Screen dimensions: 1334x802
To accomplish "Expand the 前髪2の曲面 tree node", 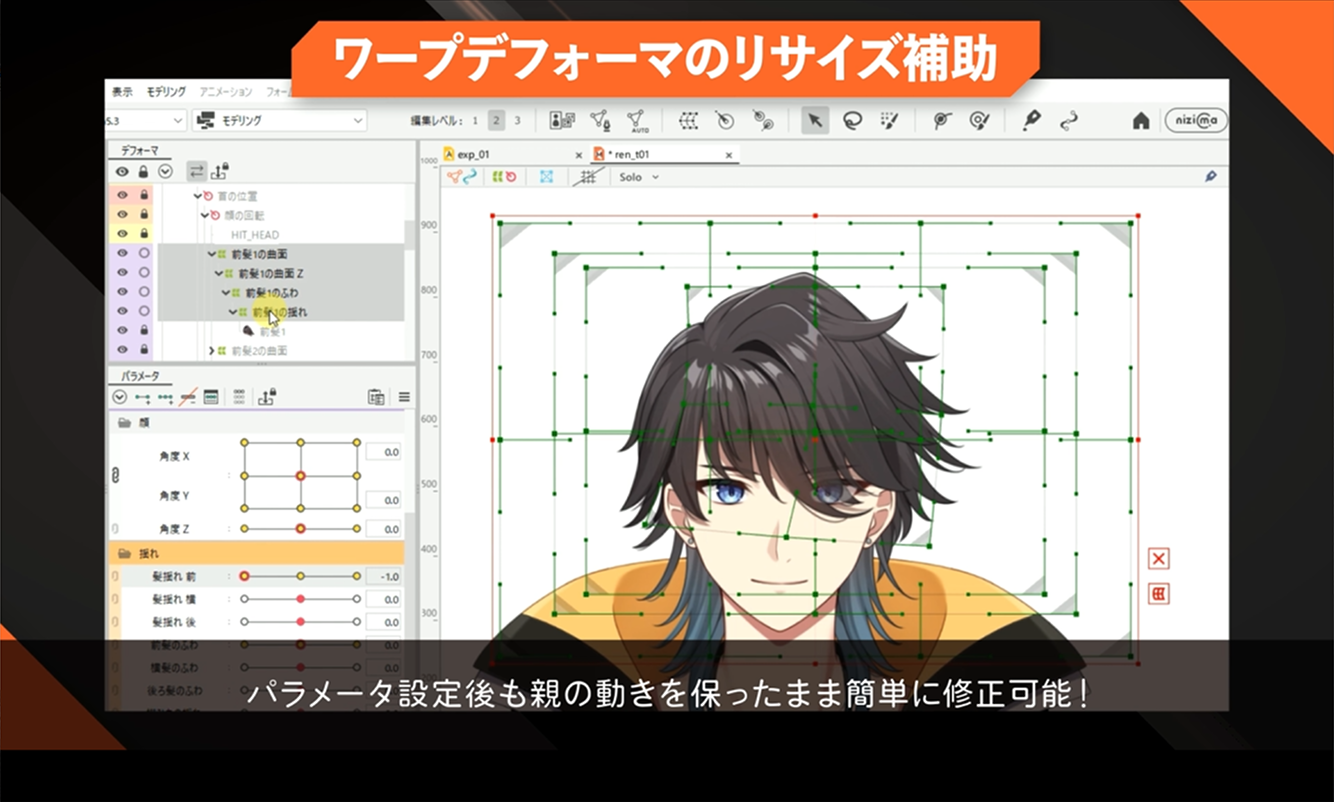I will 211,351.
